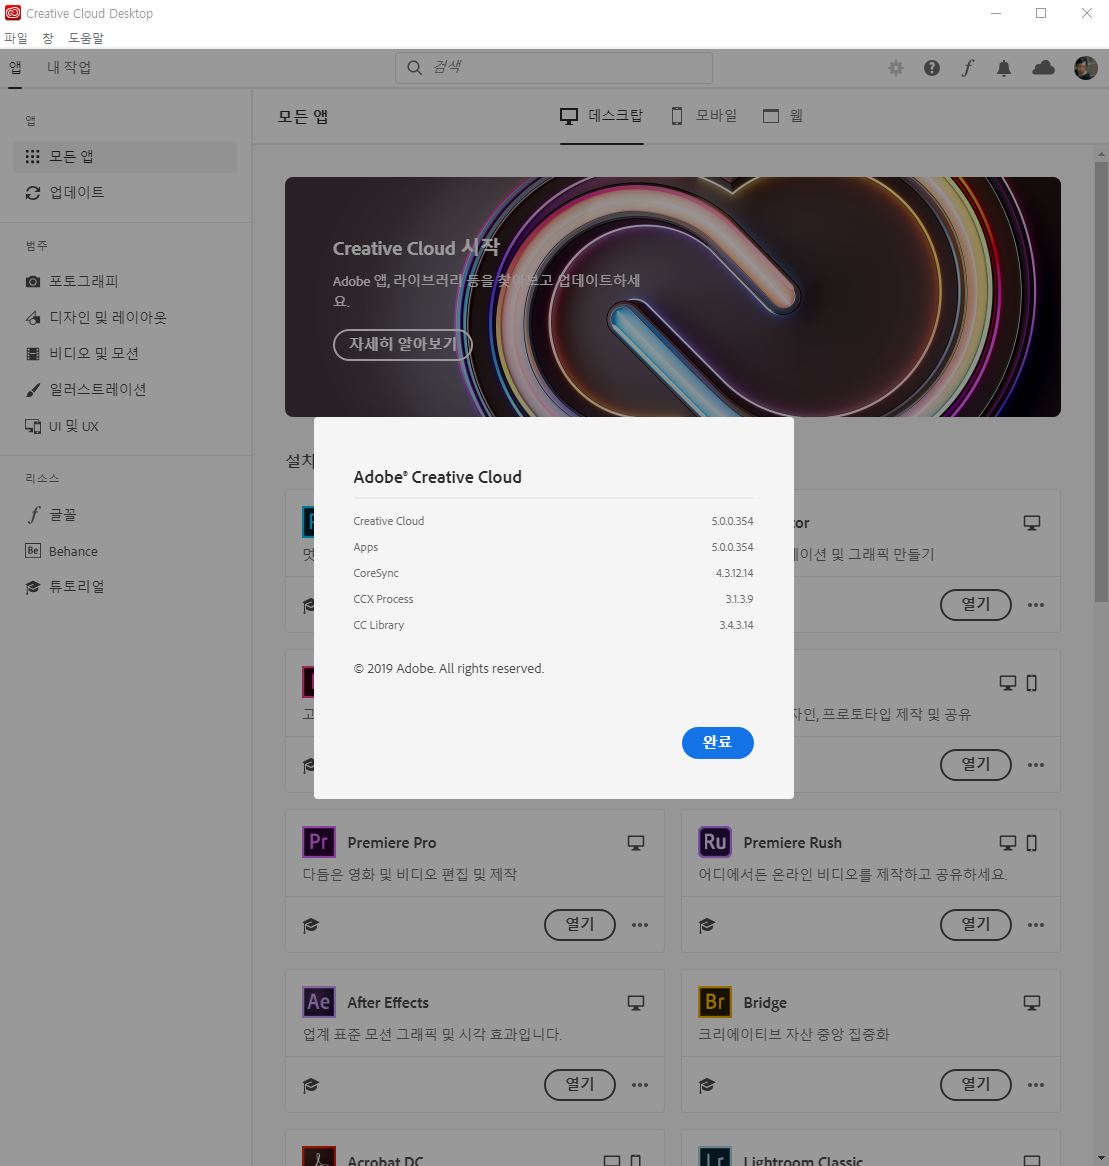Open Updates in sidebar
1109x1166 pixels.
[125, 193]
